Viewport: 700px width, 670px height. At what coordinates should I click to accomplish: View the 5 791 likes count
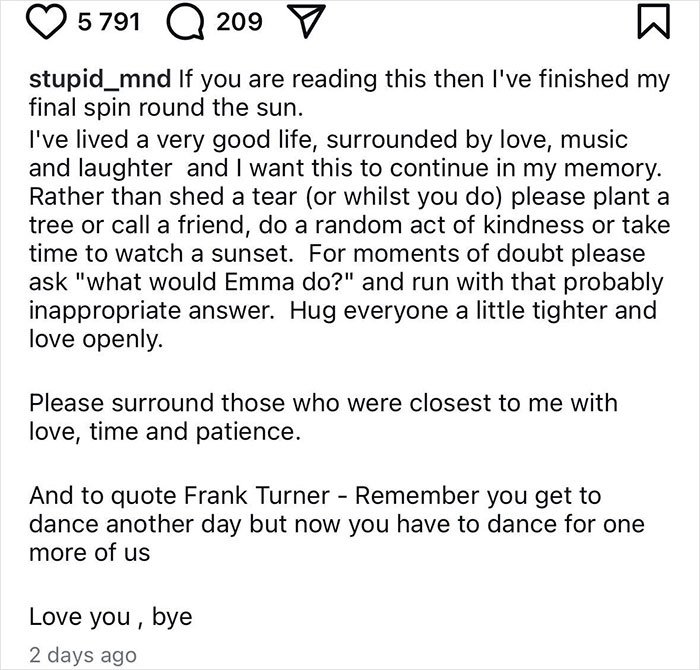click(x=109, y=22)
